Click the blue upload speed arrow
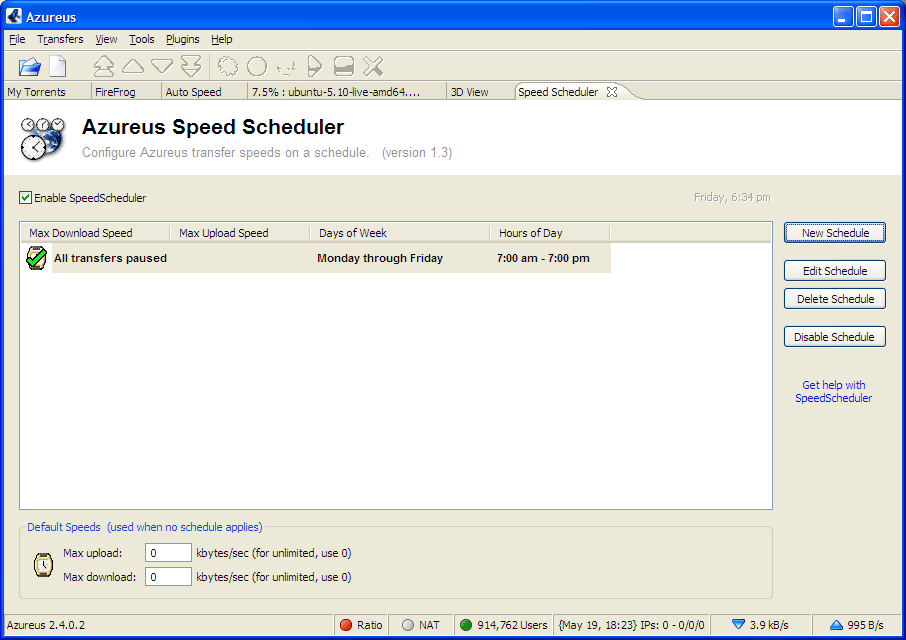 (836, 625)
